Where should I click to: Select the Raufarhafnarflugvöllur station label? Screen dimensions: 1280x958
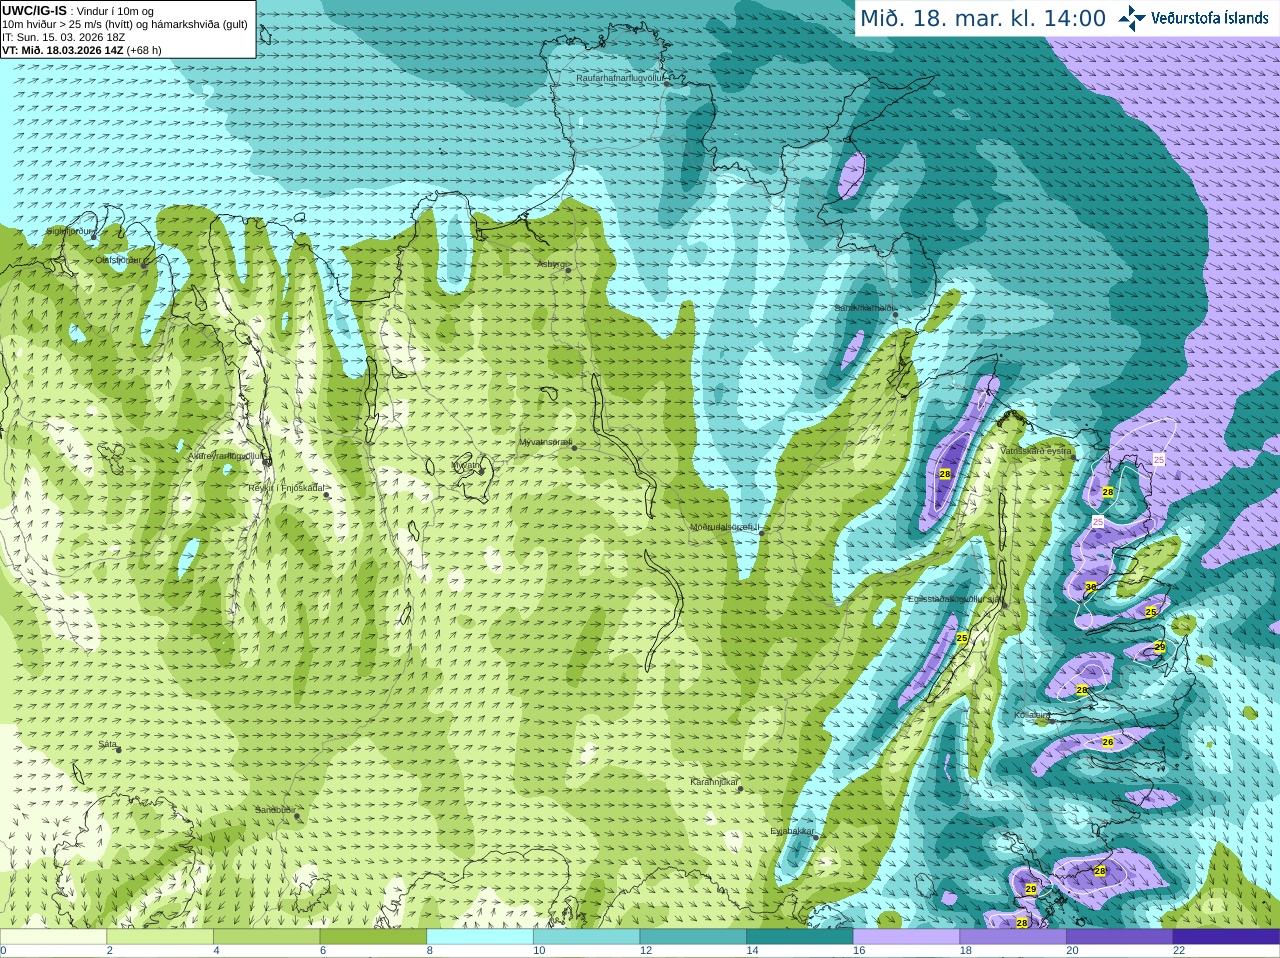620,77
